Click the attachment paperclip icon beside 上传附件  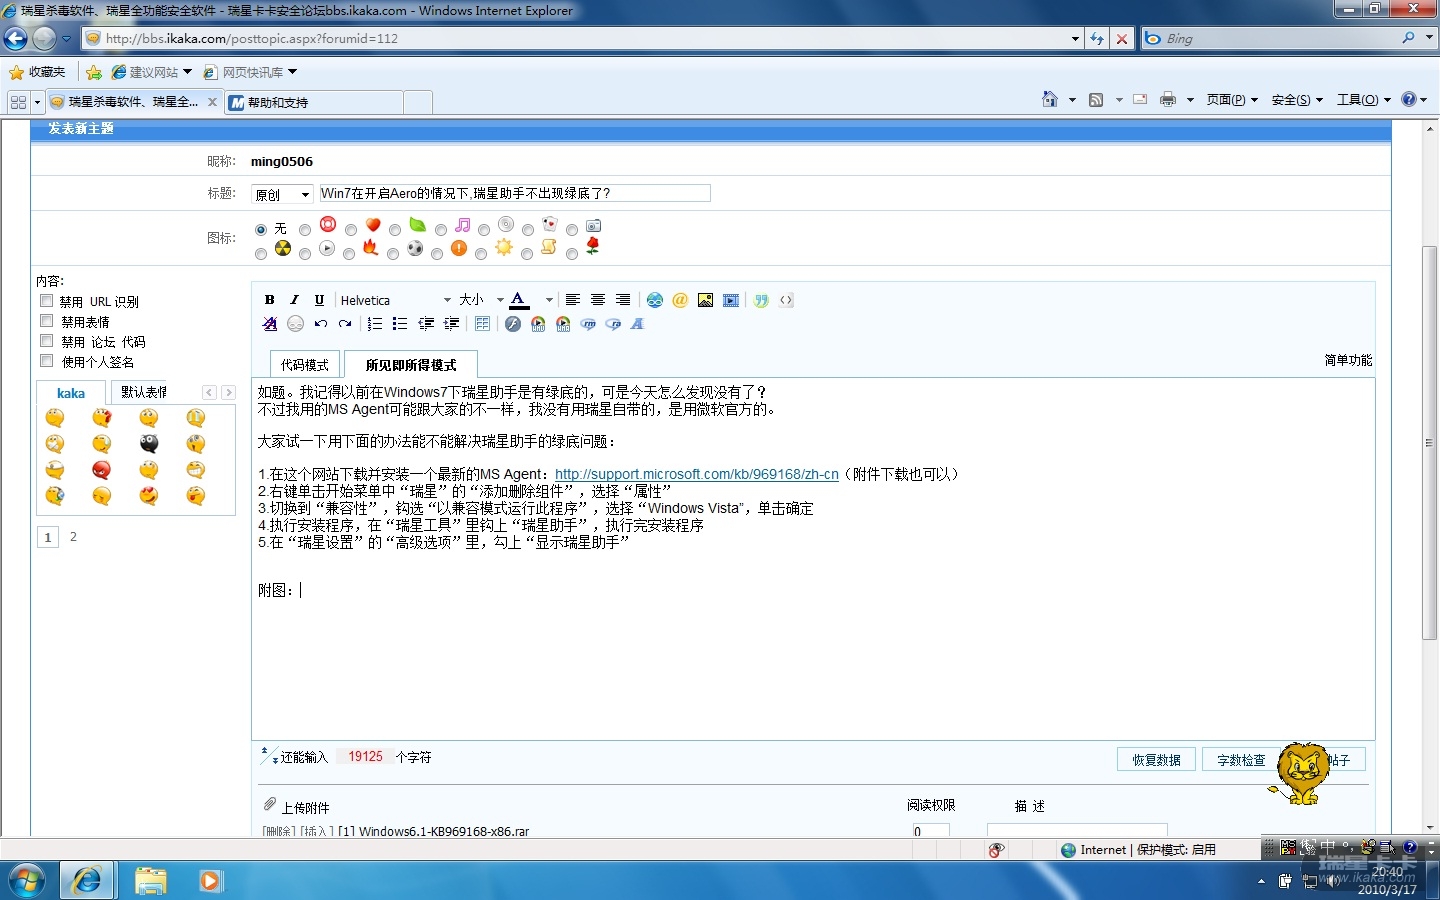tap(270, 805)
